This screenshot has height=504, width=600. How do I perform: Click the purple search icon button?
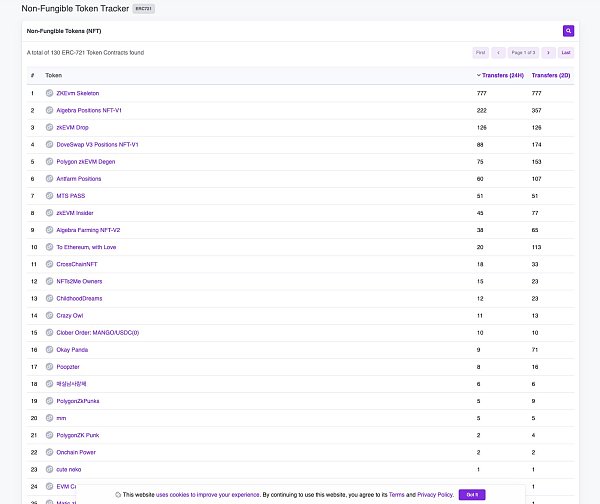click(568, 31)
